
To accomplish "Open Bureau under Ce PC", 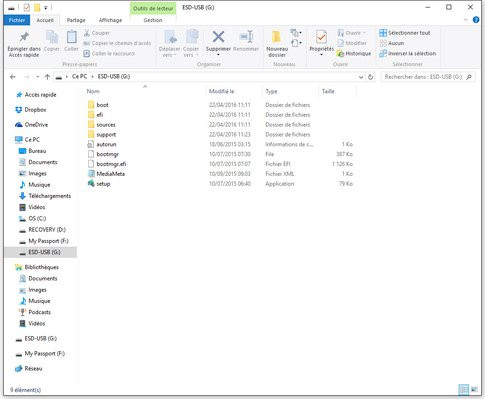I will 37,151.
